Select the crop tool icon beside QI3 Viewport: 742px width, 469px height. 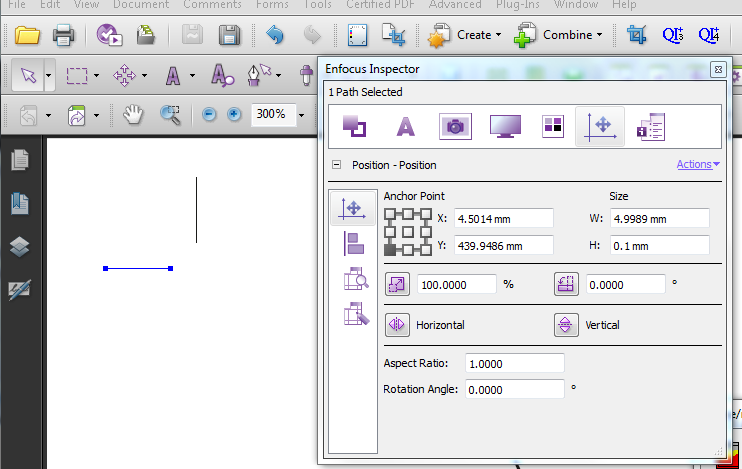tap(637, 35)
